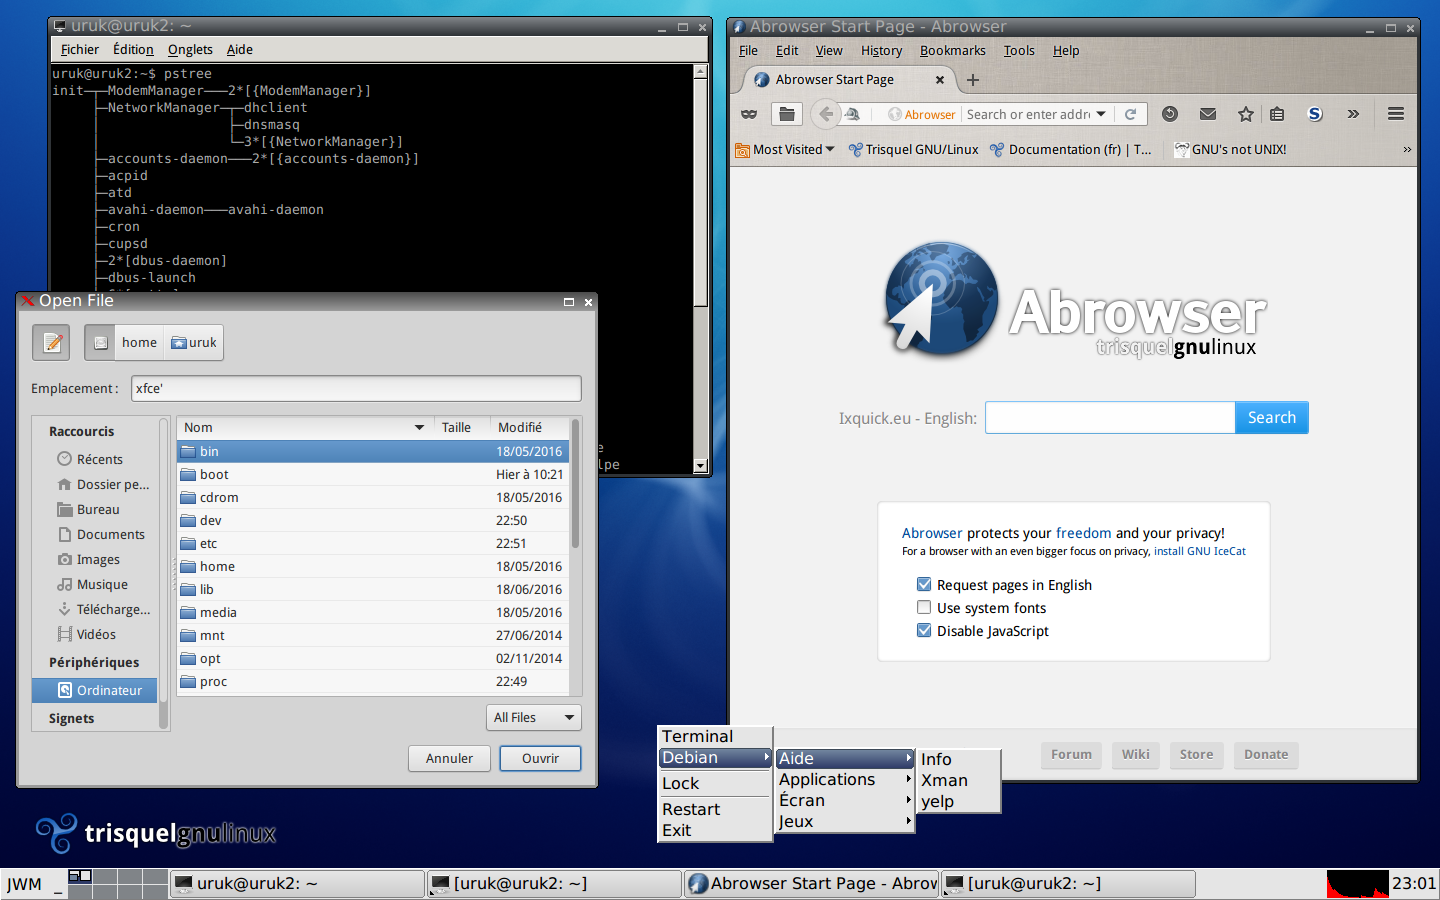The image size is (1440, 900).
Task: Open the folder icon in Abrowser toolbar
Action: click(787, 114)
